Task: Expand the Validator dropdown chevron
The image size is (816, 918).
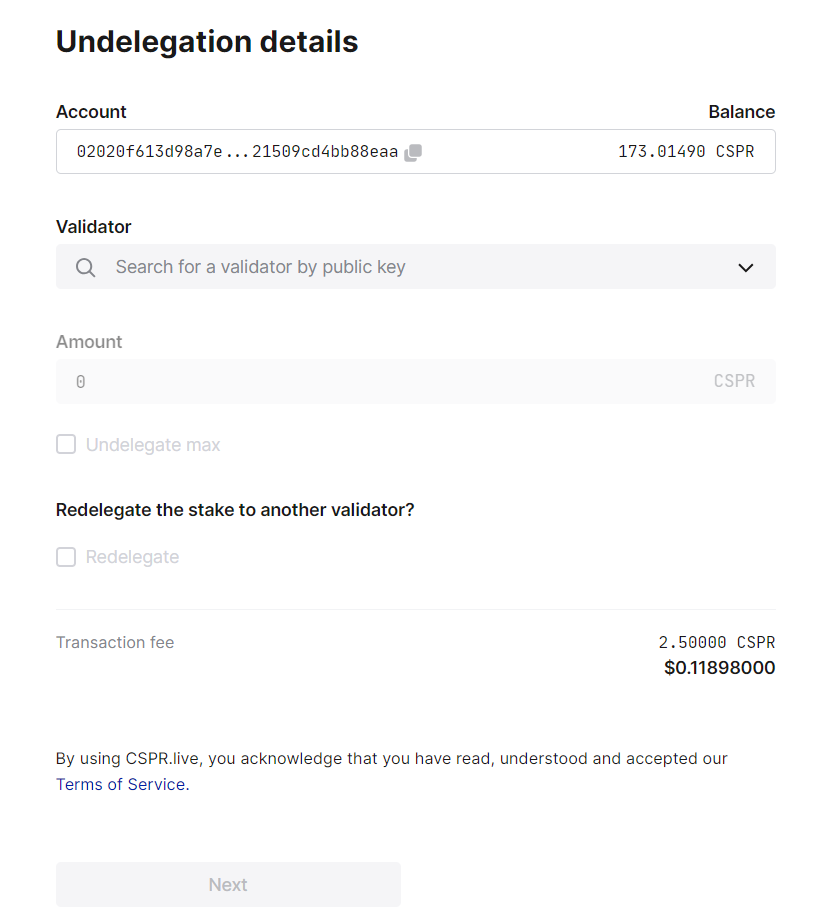Action: click(745, 267)
